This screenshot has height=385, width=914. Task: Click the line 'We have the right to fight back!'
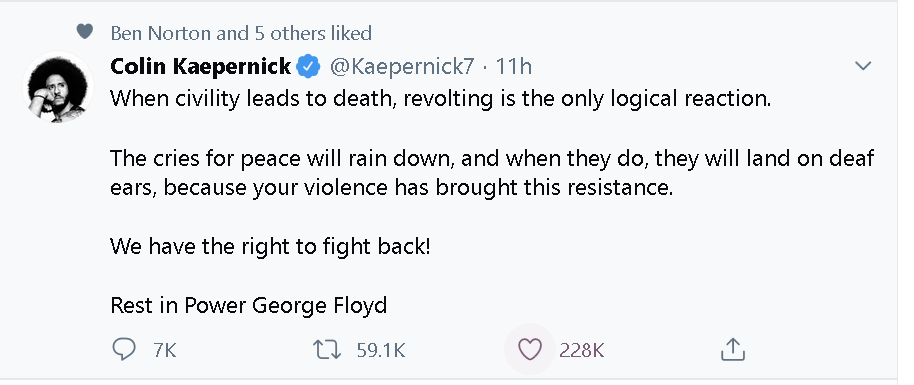click(x=270, y=246)
